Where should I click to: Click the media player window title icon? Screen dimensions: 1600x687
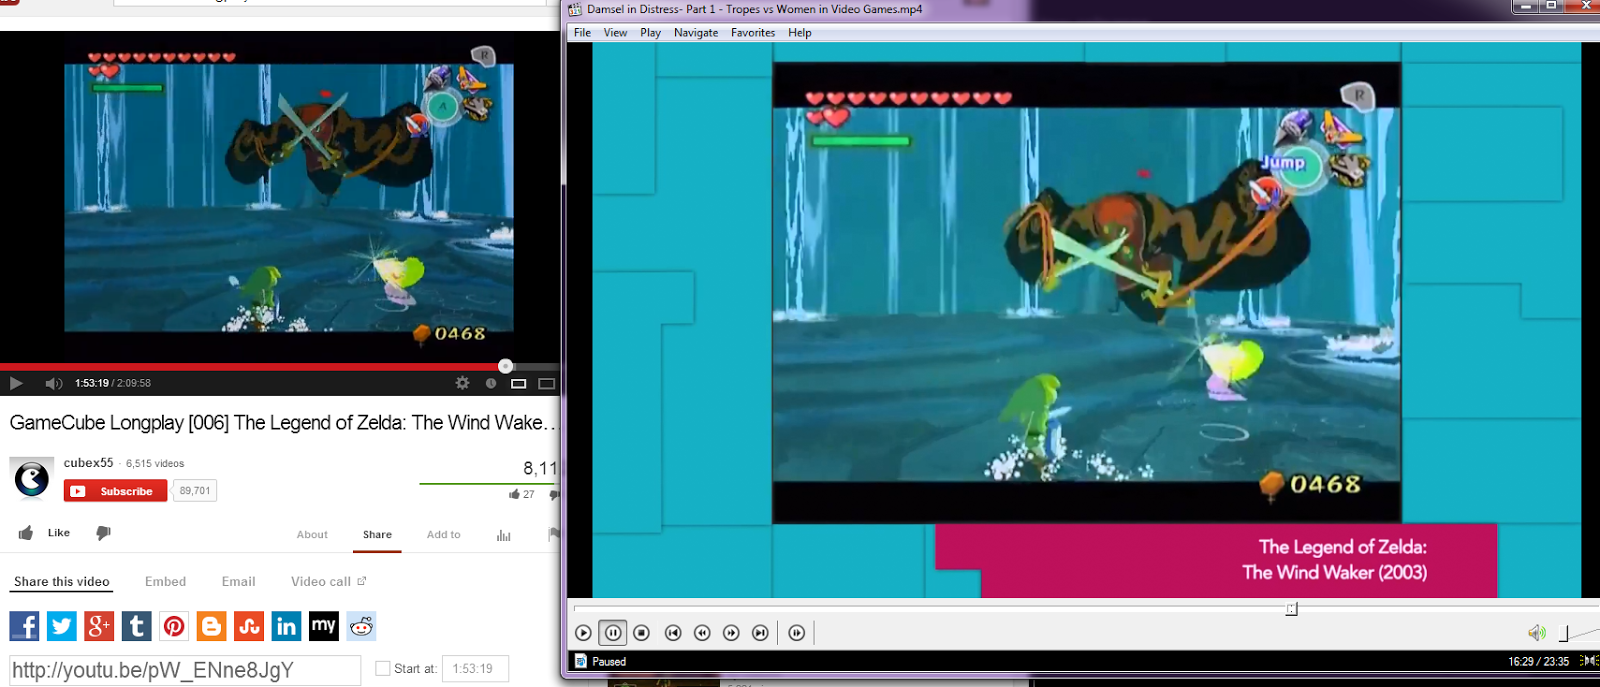(575, 9)
